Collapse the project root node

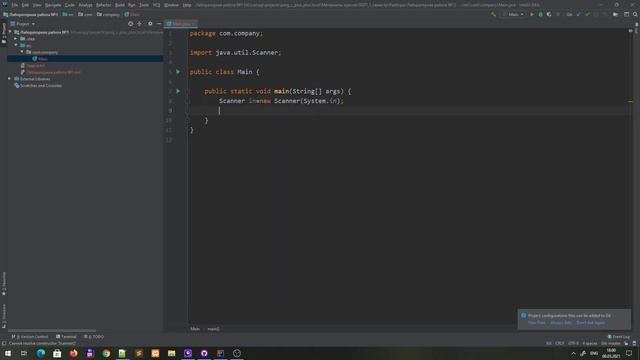10,32
